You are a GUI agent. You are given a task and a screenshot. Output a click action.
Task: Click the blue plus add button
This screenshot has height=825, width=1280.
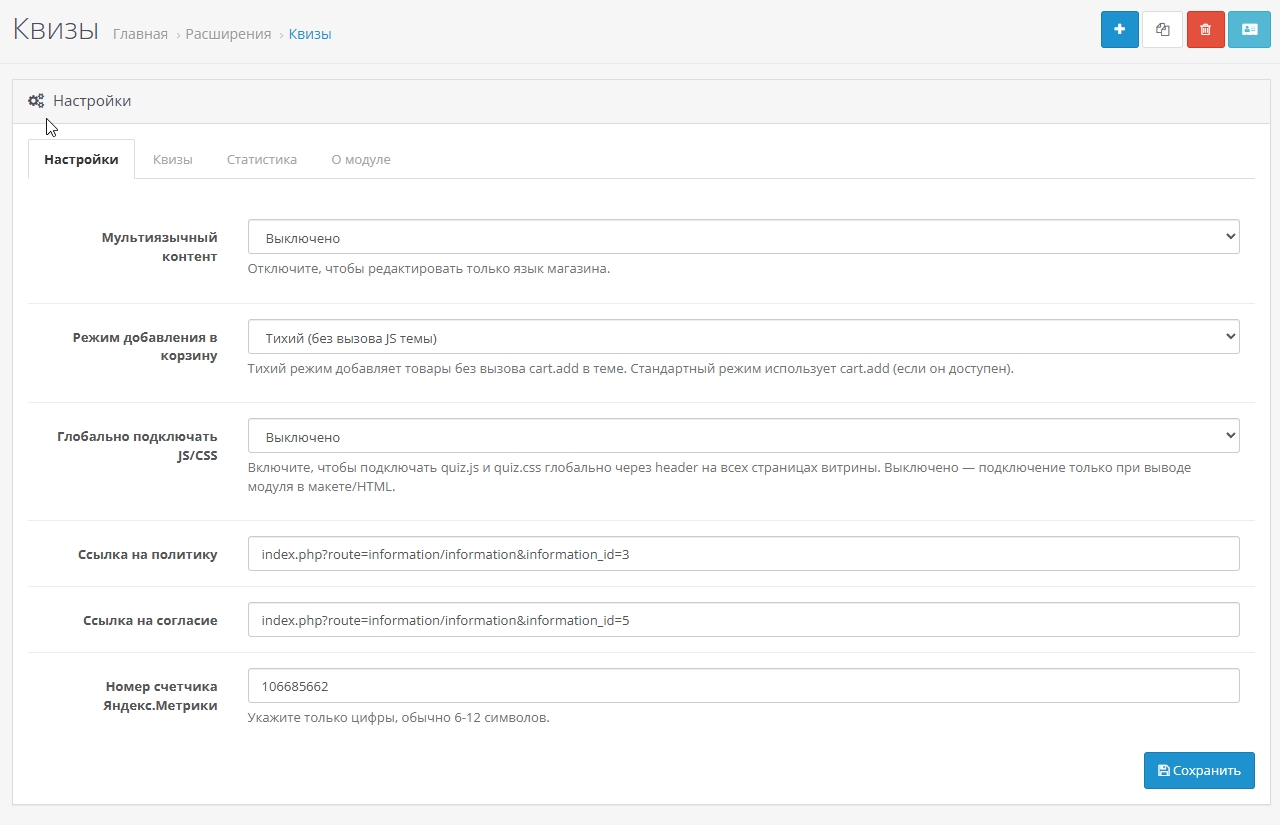[1119, 30]
